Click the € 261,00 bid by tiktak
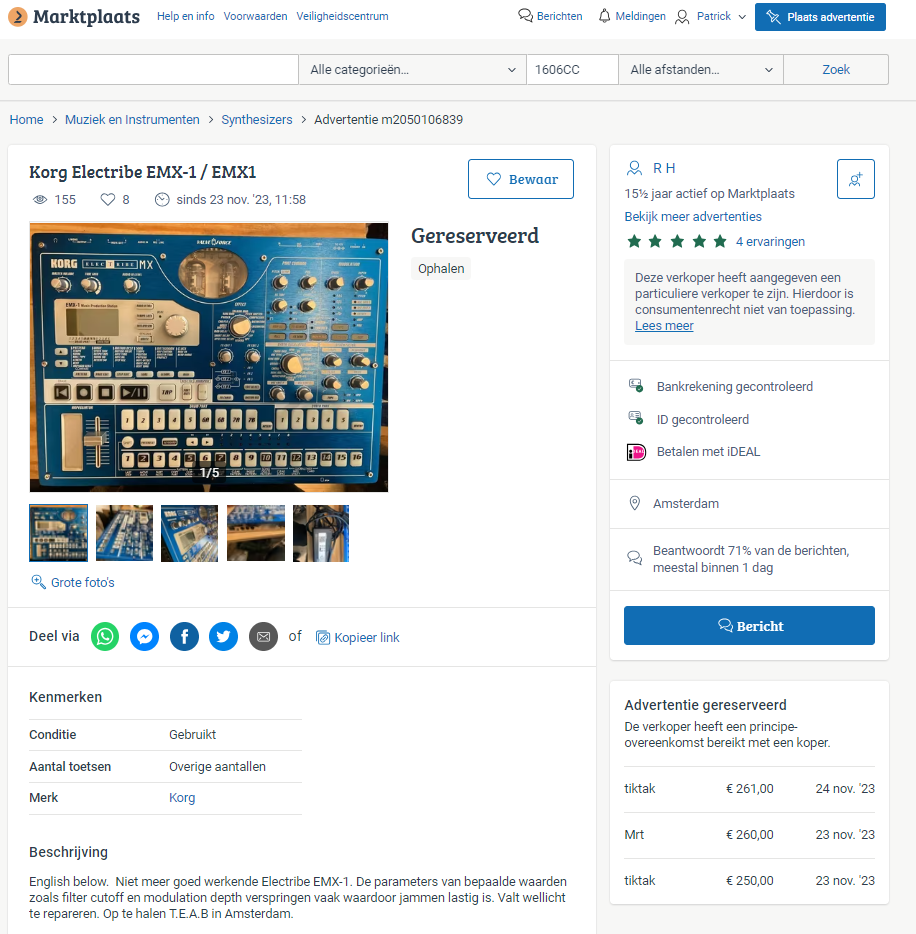 [x=750, y=789]
